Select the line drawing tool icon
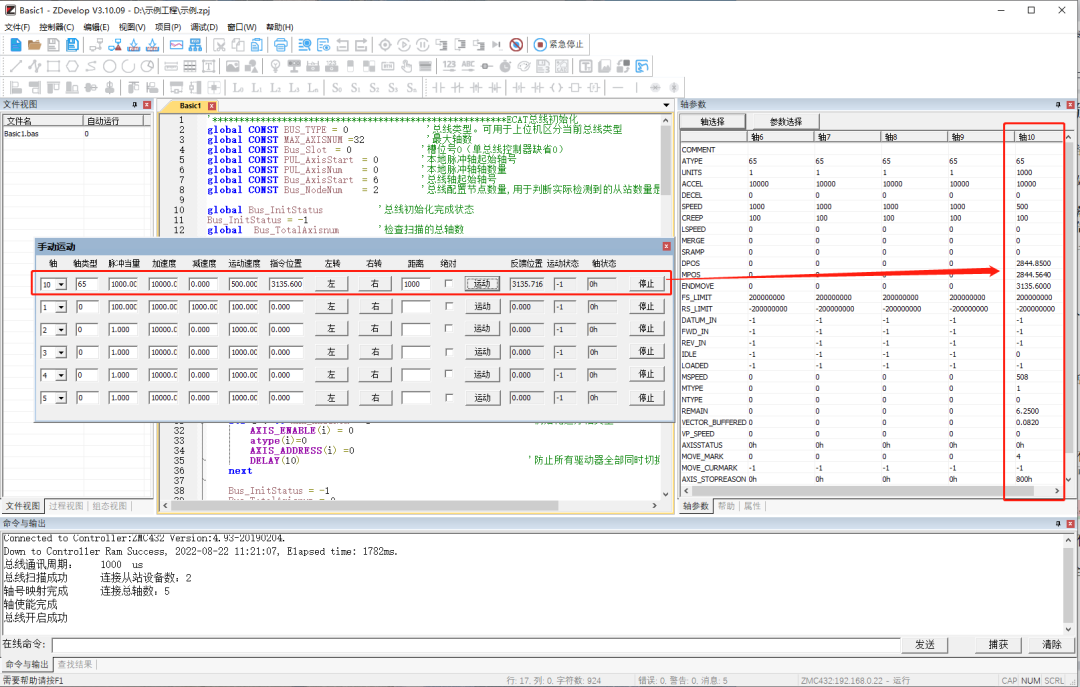Screen dimensions: 1080x687 pyautogui.click(x=14, y=66)
